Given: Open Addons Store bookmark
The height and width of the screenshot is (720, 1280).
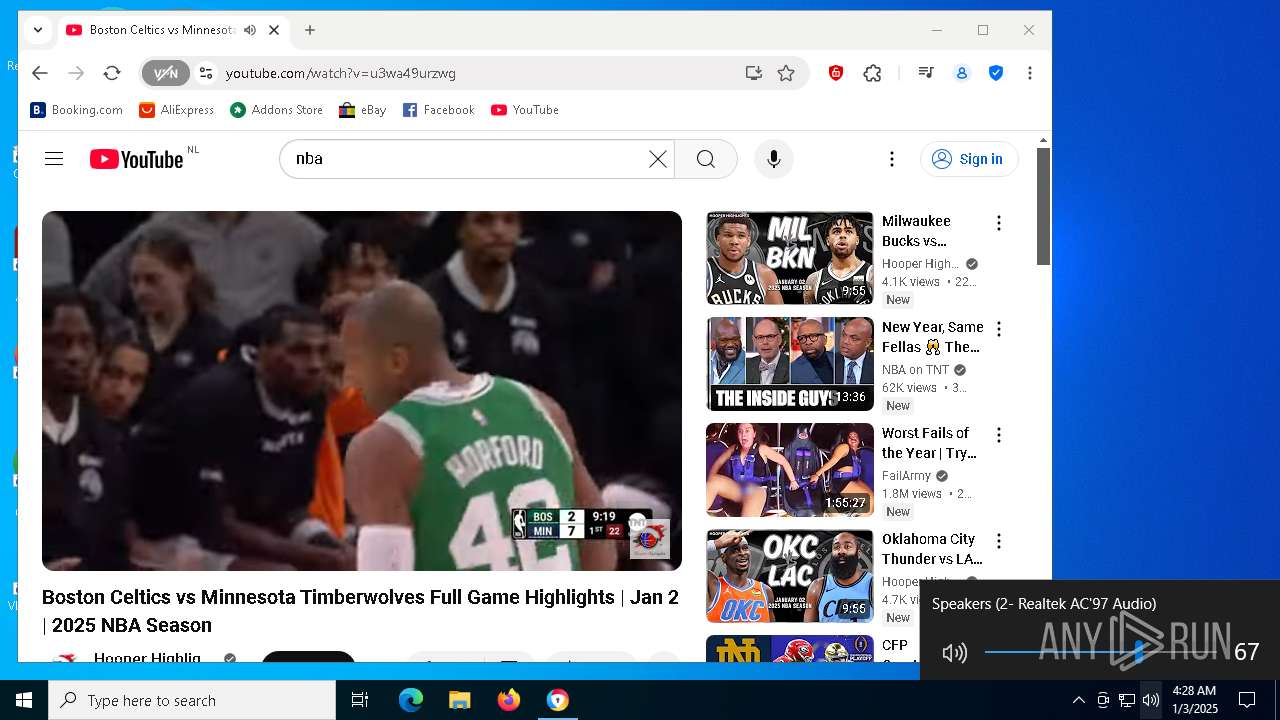Looking at the screenshot, I should tap(277, 110).
